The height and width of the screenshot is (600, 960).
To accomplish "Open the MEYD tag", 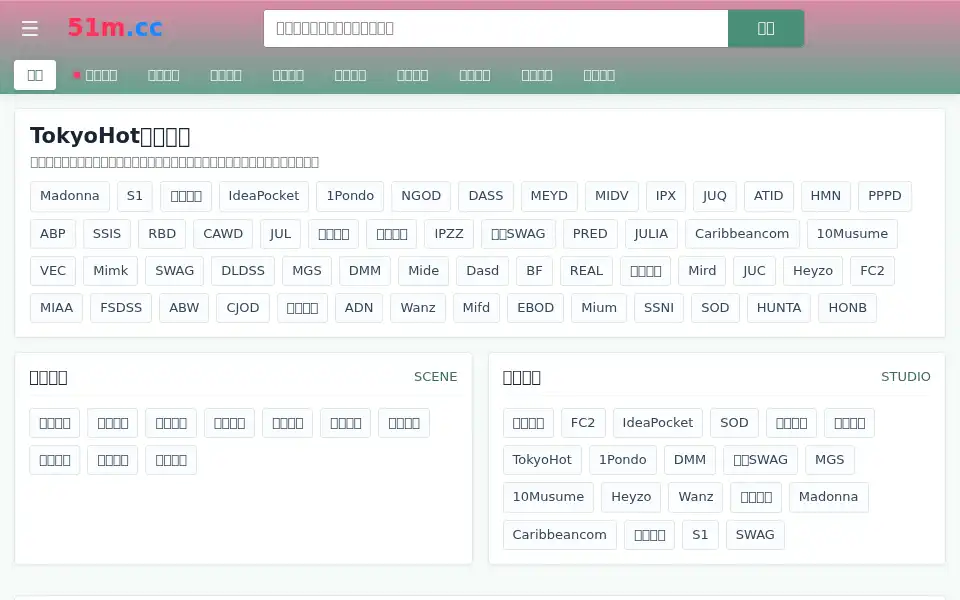I will coord(549,196).
